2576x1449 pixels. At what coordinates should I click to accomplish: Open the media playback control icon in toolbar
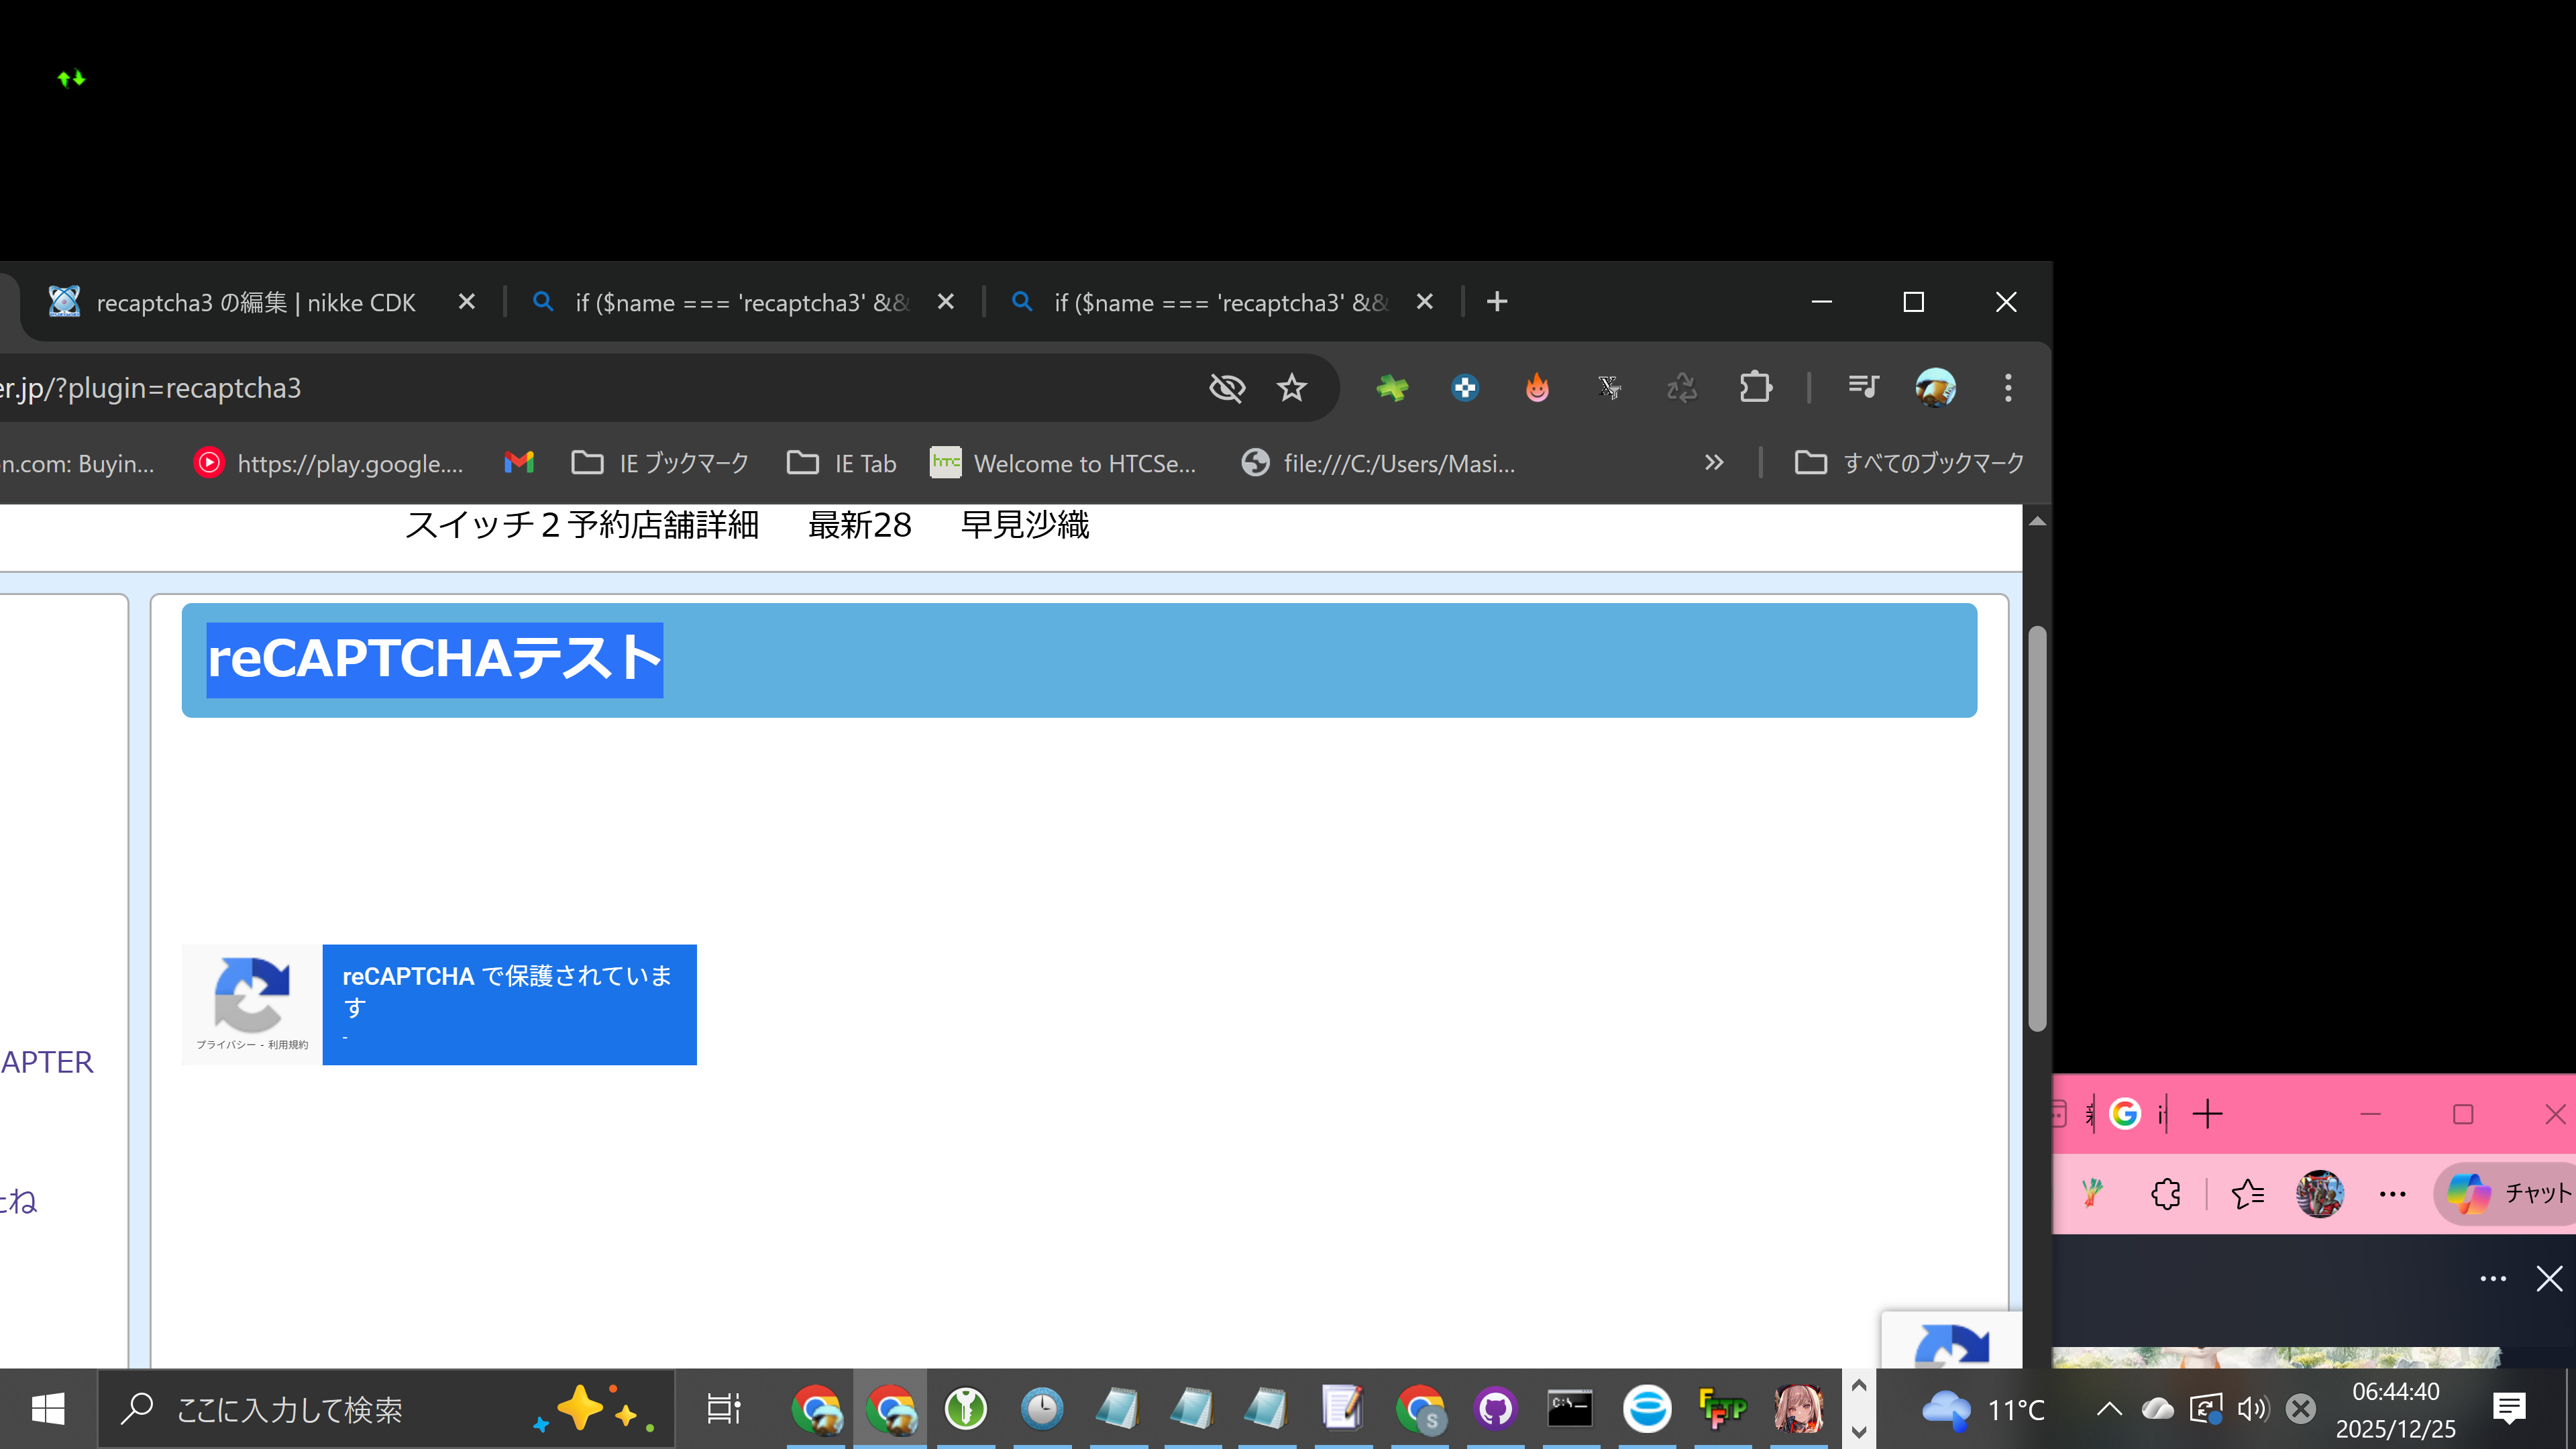tap(1863, 387)
